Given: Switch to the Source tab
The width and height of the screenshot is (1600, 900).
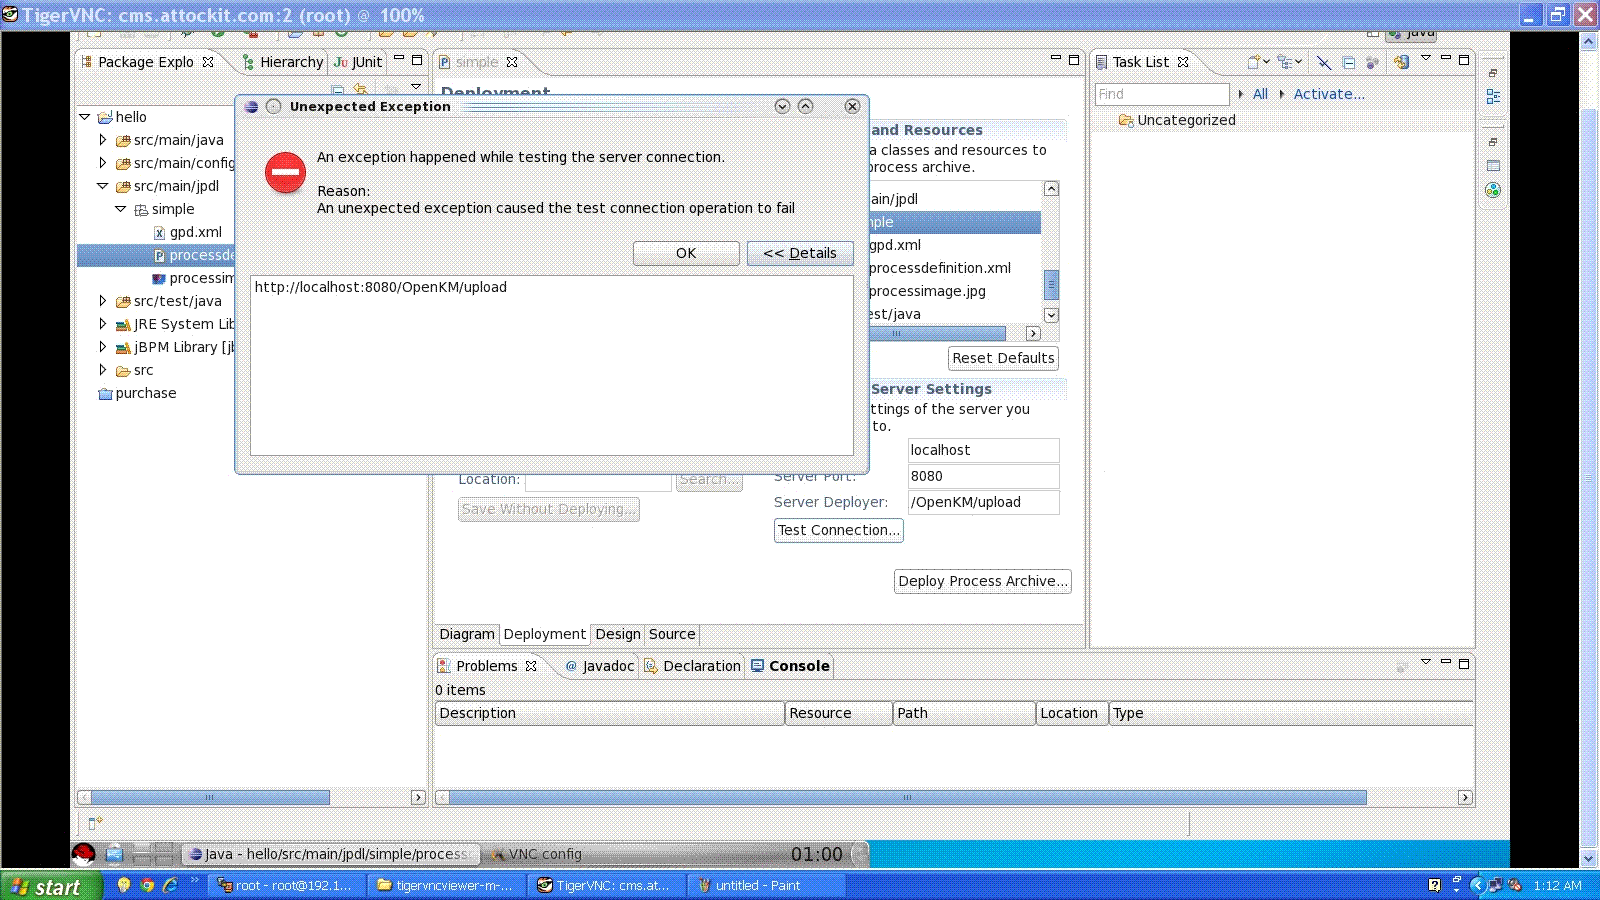Looking at the screenshot, I should [672, 634].
